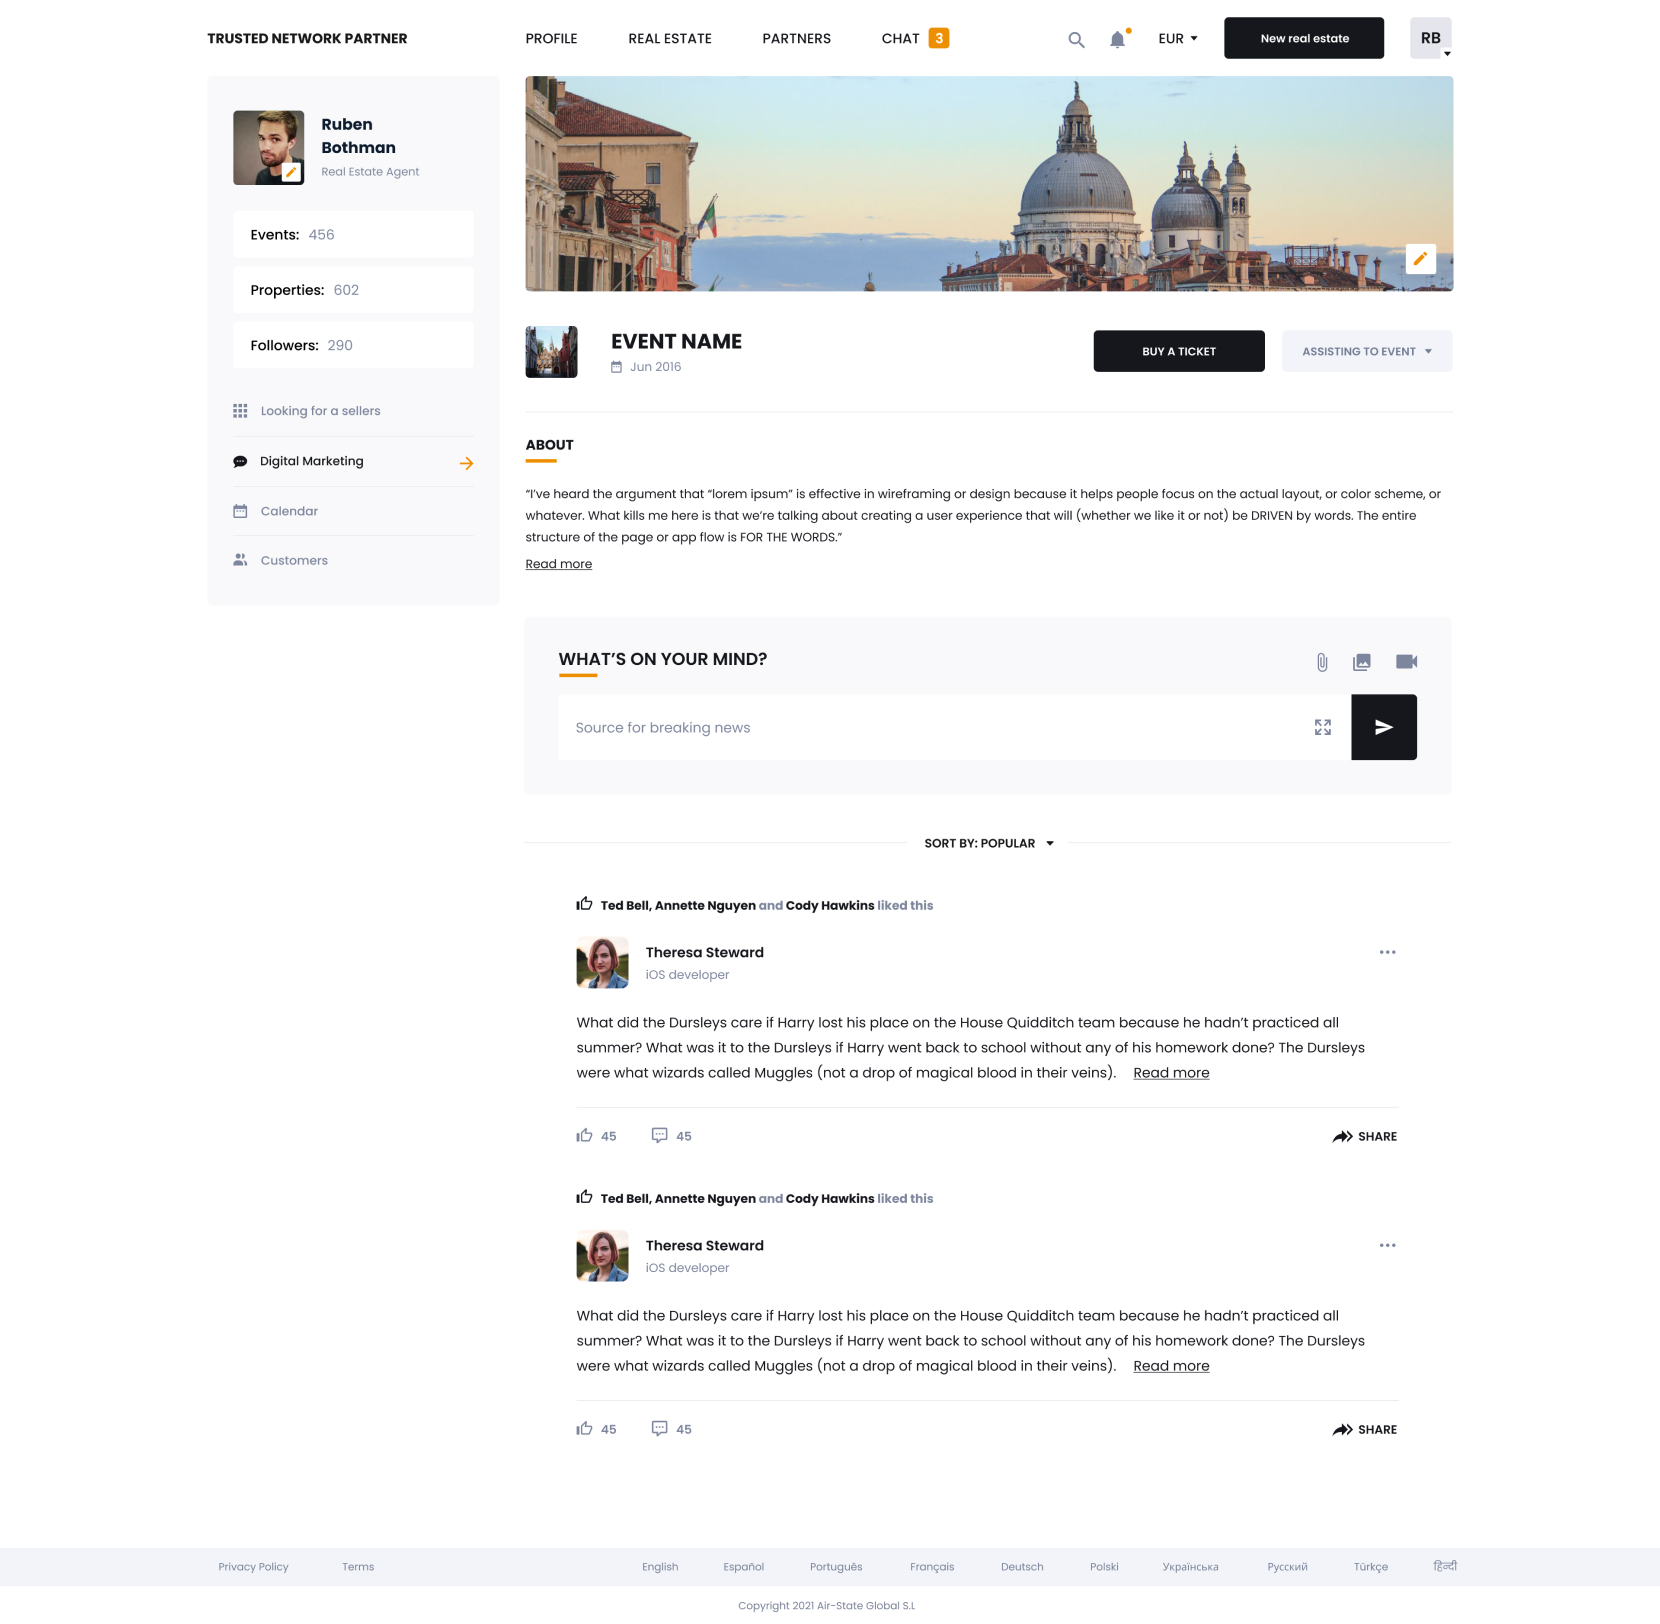Edit the profile avatar via pencil icon
The image size is (1660, 1624).
click(291, 172)
